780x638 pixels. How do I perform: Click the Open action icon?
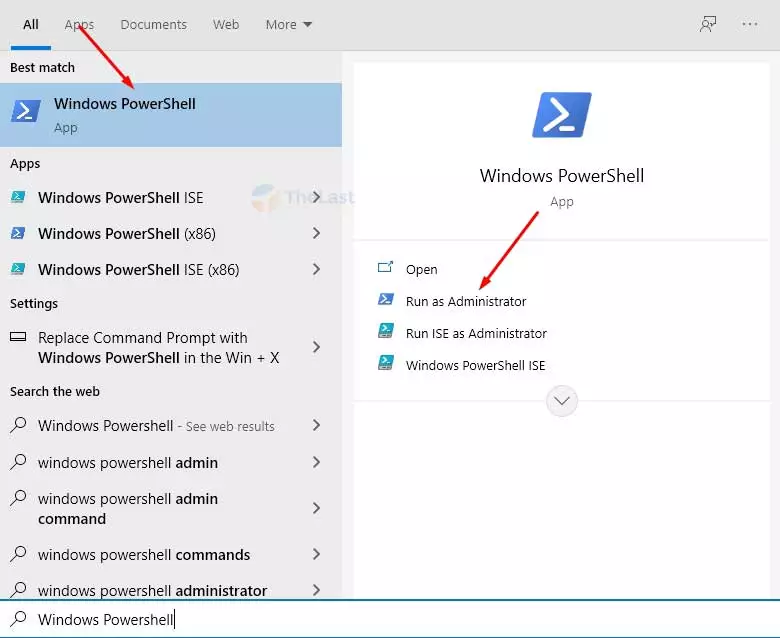point(386,268)
